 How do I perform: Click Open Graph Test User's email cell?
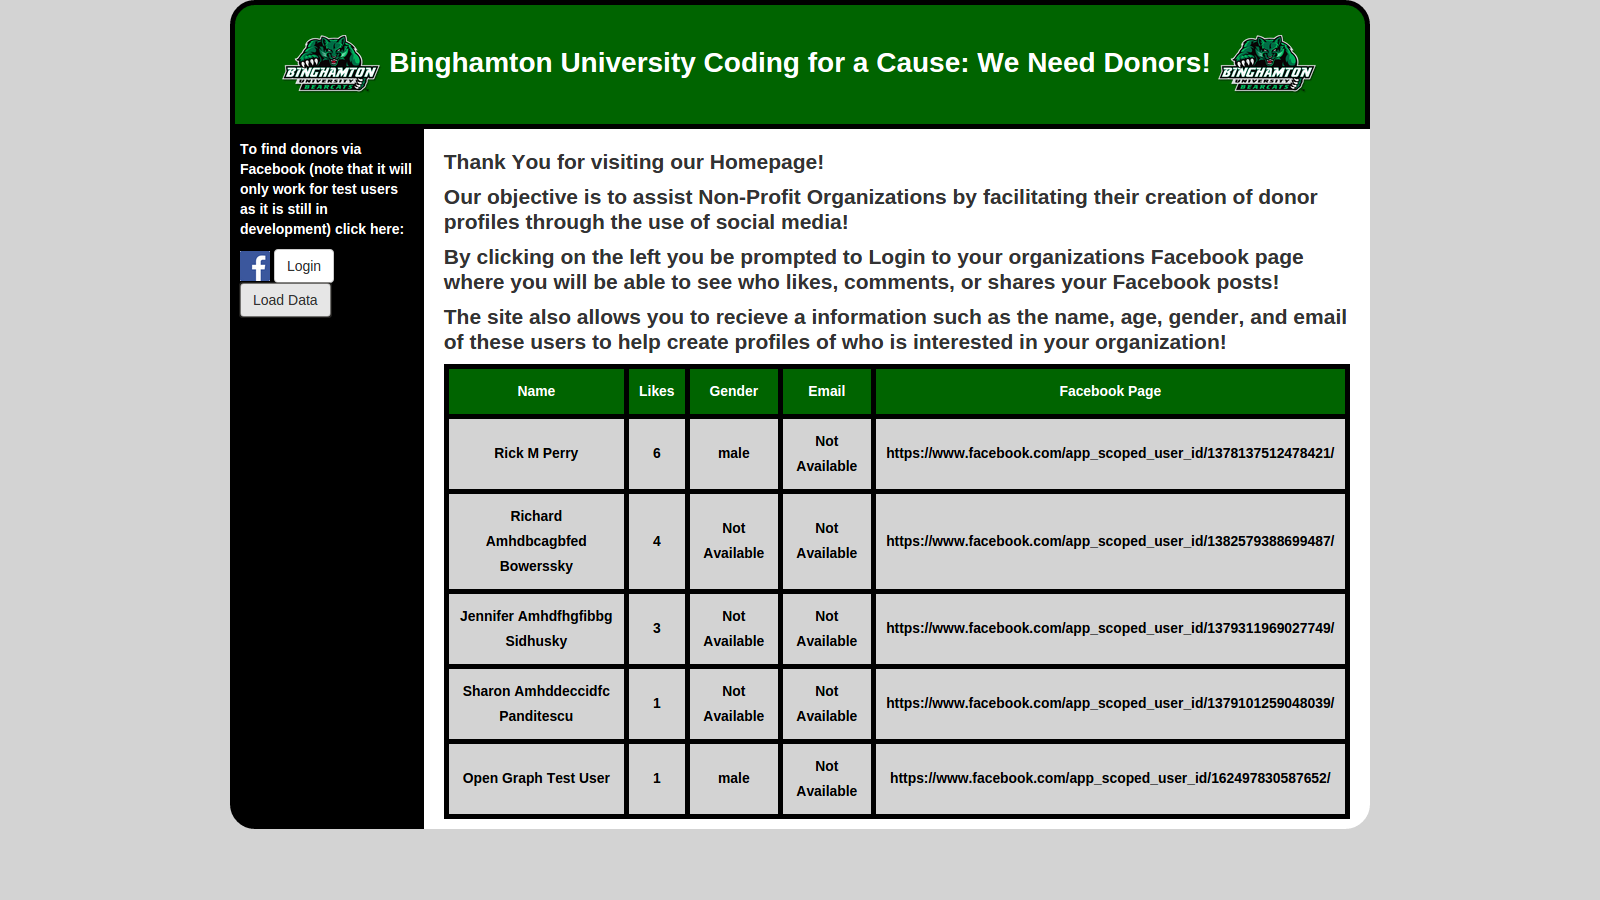click(827, 778)
